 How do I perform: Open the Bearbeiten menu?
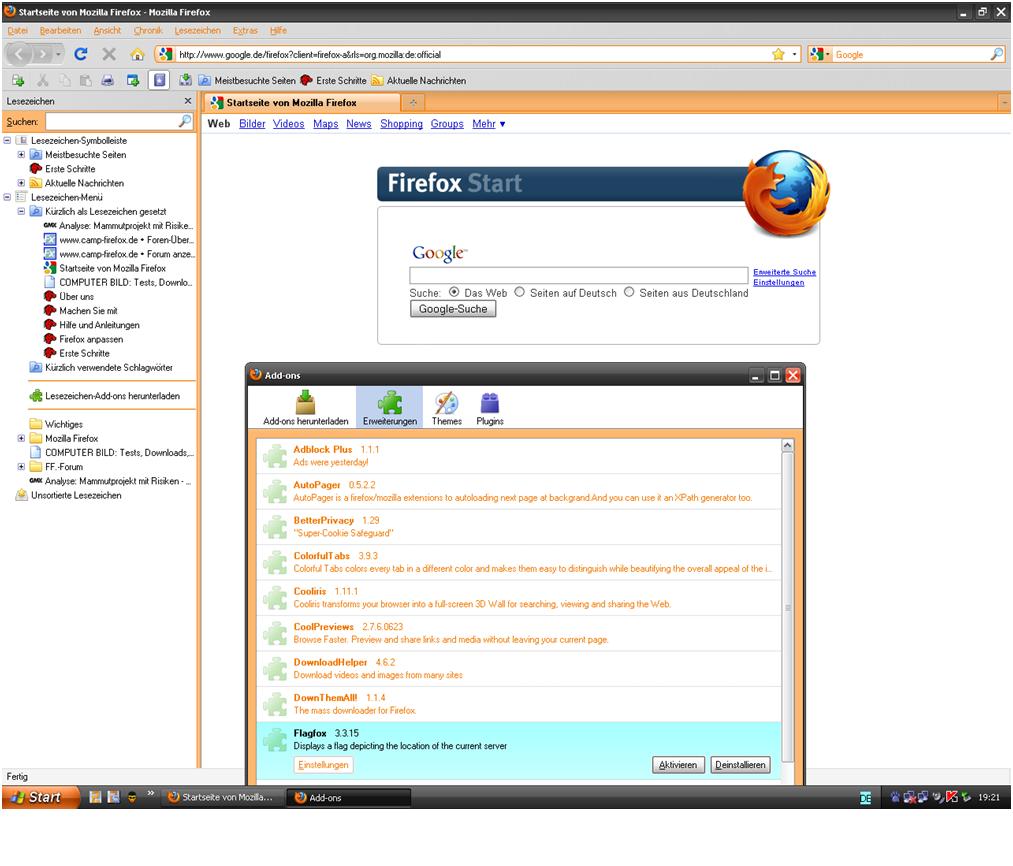coord(60,30)
